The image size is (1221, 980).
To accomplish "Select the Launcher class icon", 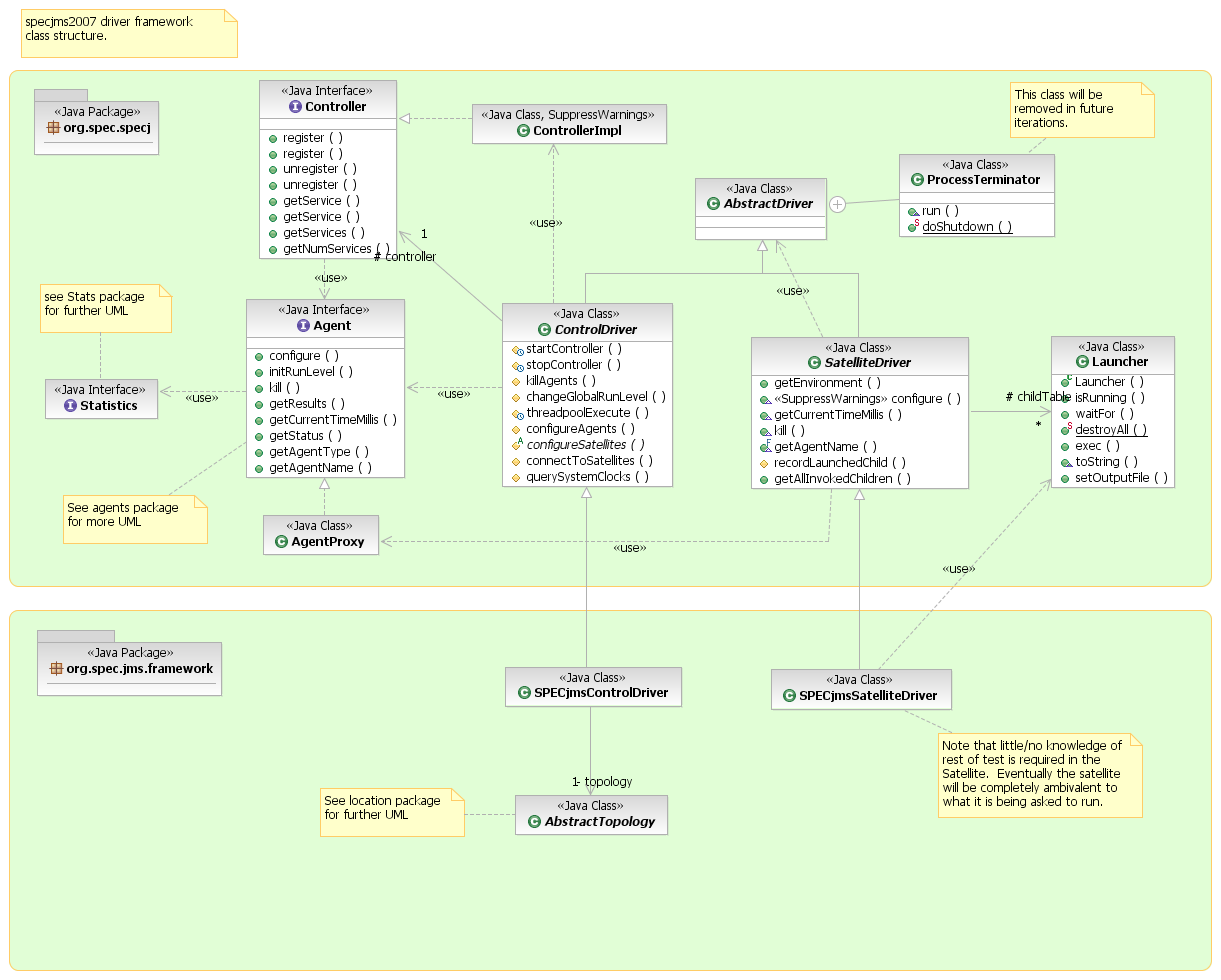I will (1081, 362).
